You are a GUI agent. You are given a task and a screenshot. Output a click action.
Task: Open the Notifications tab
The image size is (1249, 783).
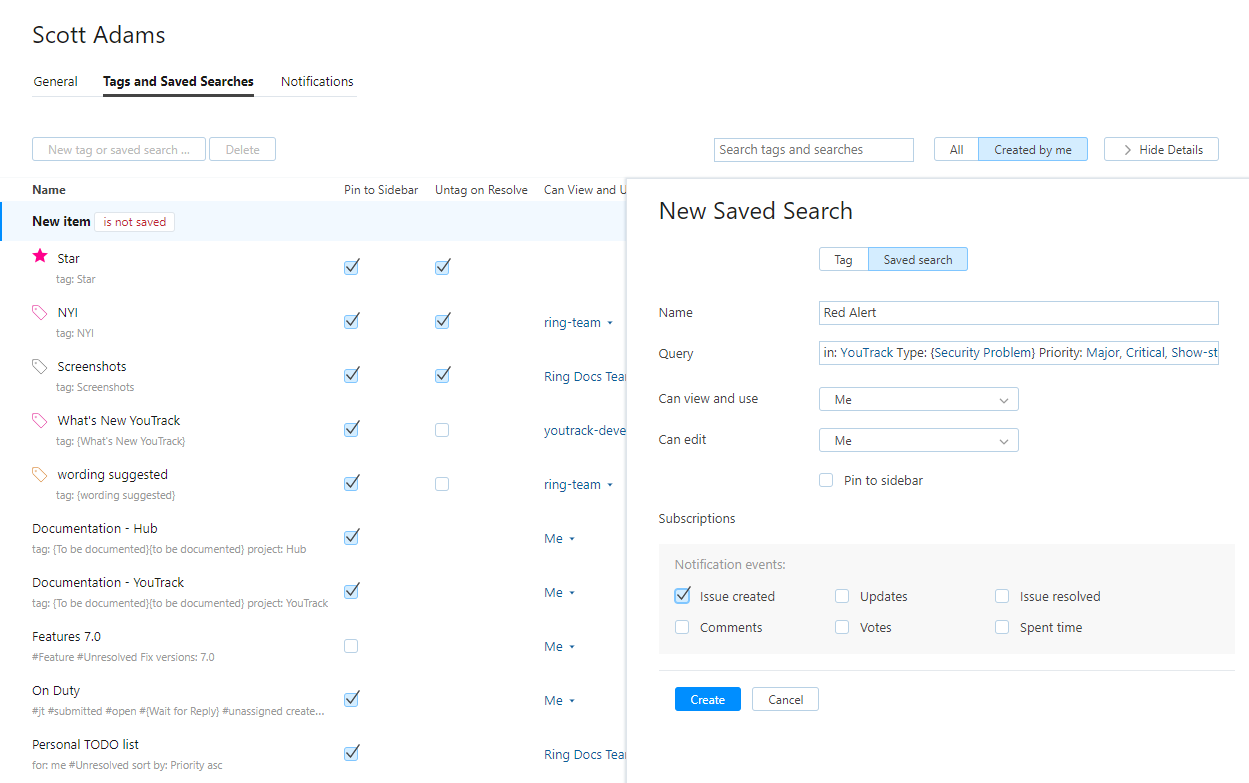tap(317, 82)
